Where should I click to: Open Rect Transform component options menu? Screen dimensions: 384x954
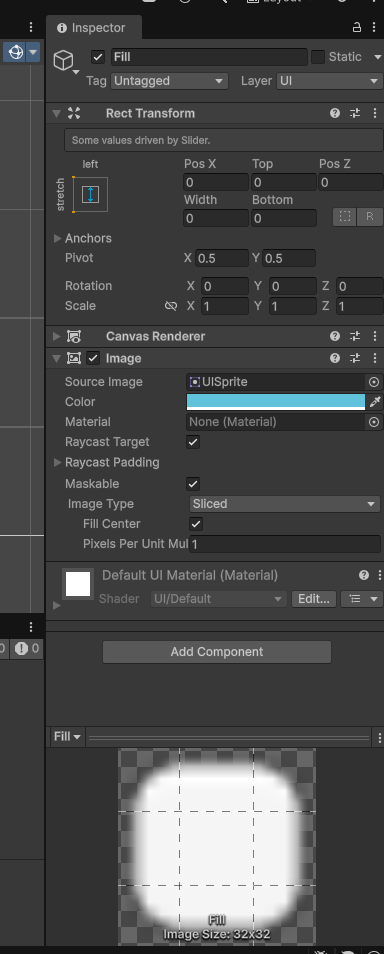(x=375, y=113)
